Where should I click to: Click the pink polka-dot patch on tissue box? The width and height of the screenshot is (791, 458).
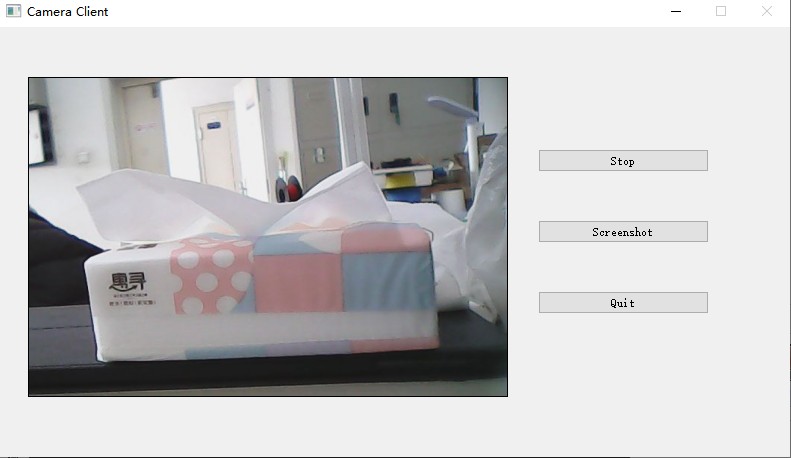coord(209,276)
